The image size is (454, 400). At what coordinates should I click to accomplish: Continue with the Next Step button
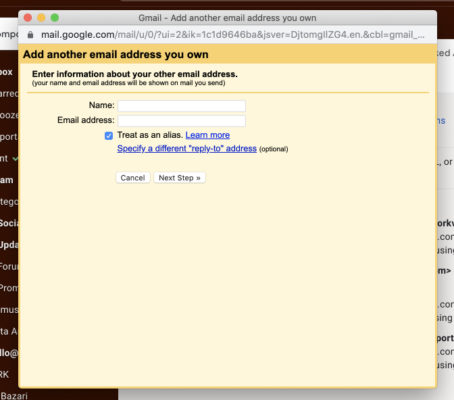point(179,178)
